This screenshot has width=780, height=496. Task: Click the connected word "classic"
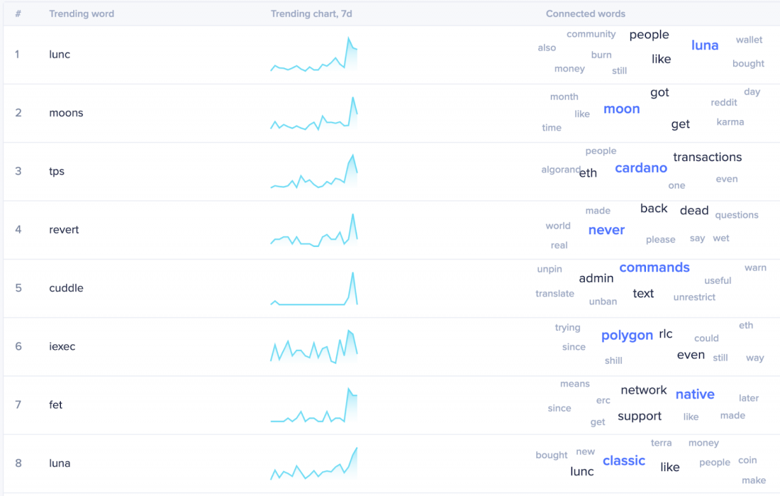coord(624,461)
